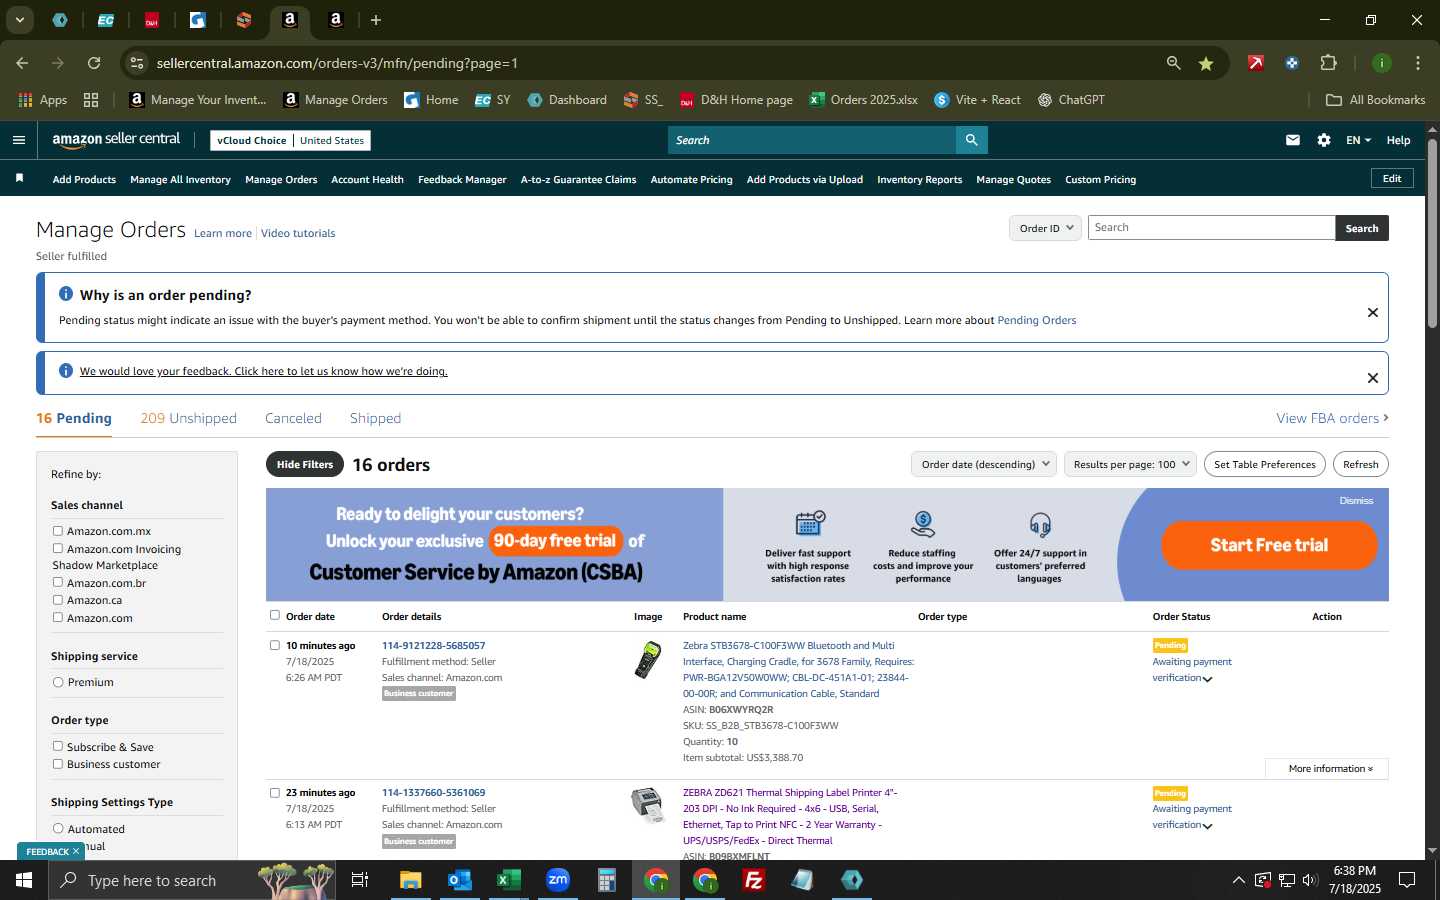This screenshot has height=900, width=1440.
Task: Click the page vertical scrollbar
Action: point(1432,235)
